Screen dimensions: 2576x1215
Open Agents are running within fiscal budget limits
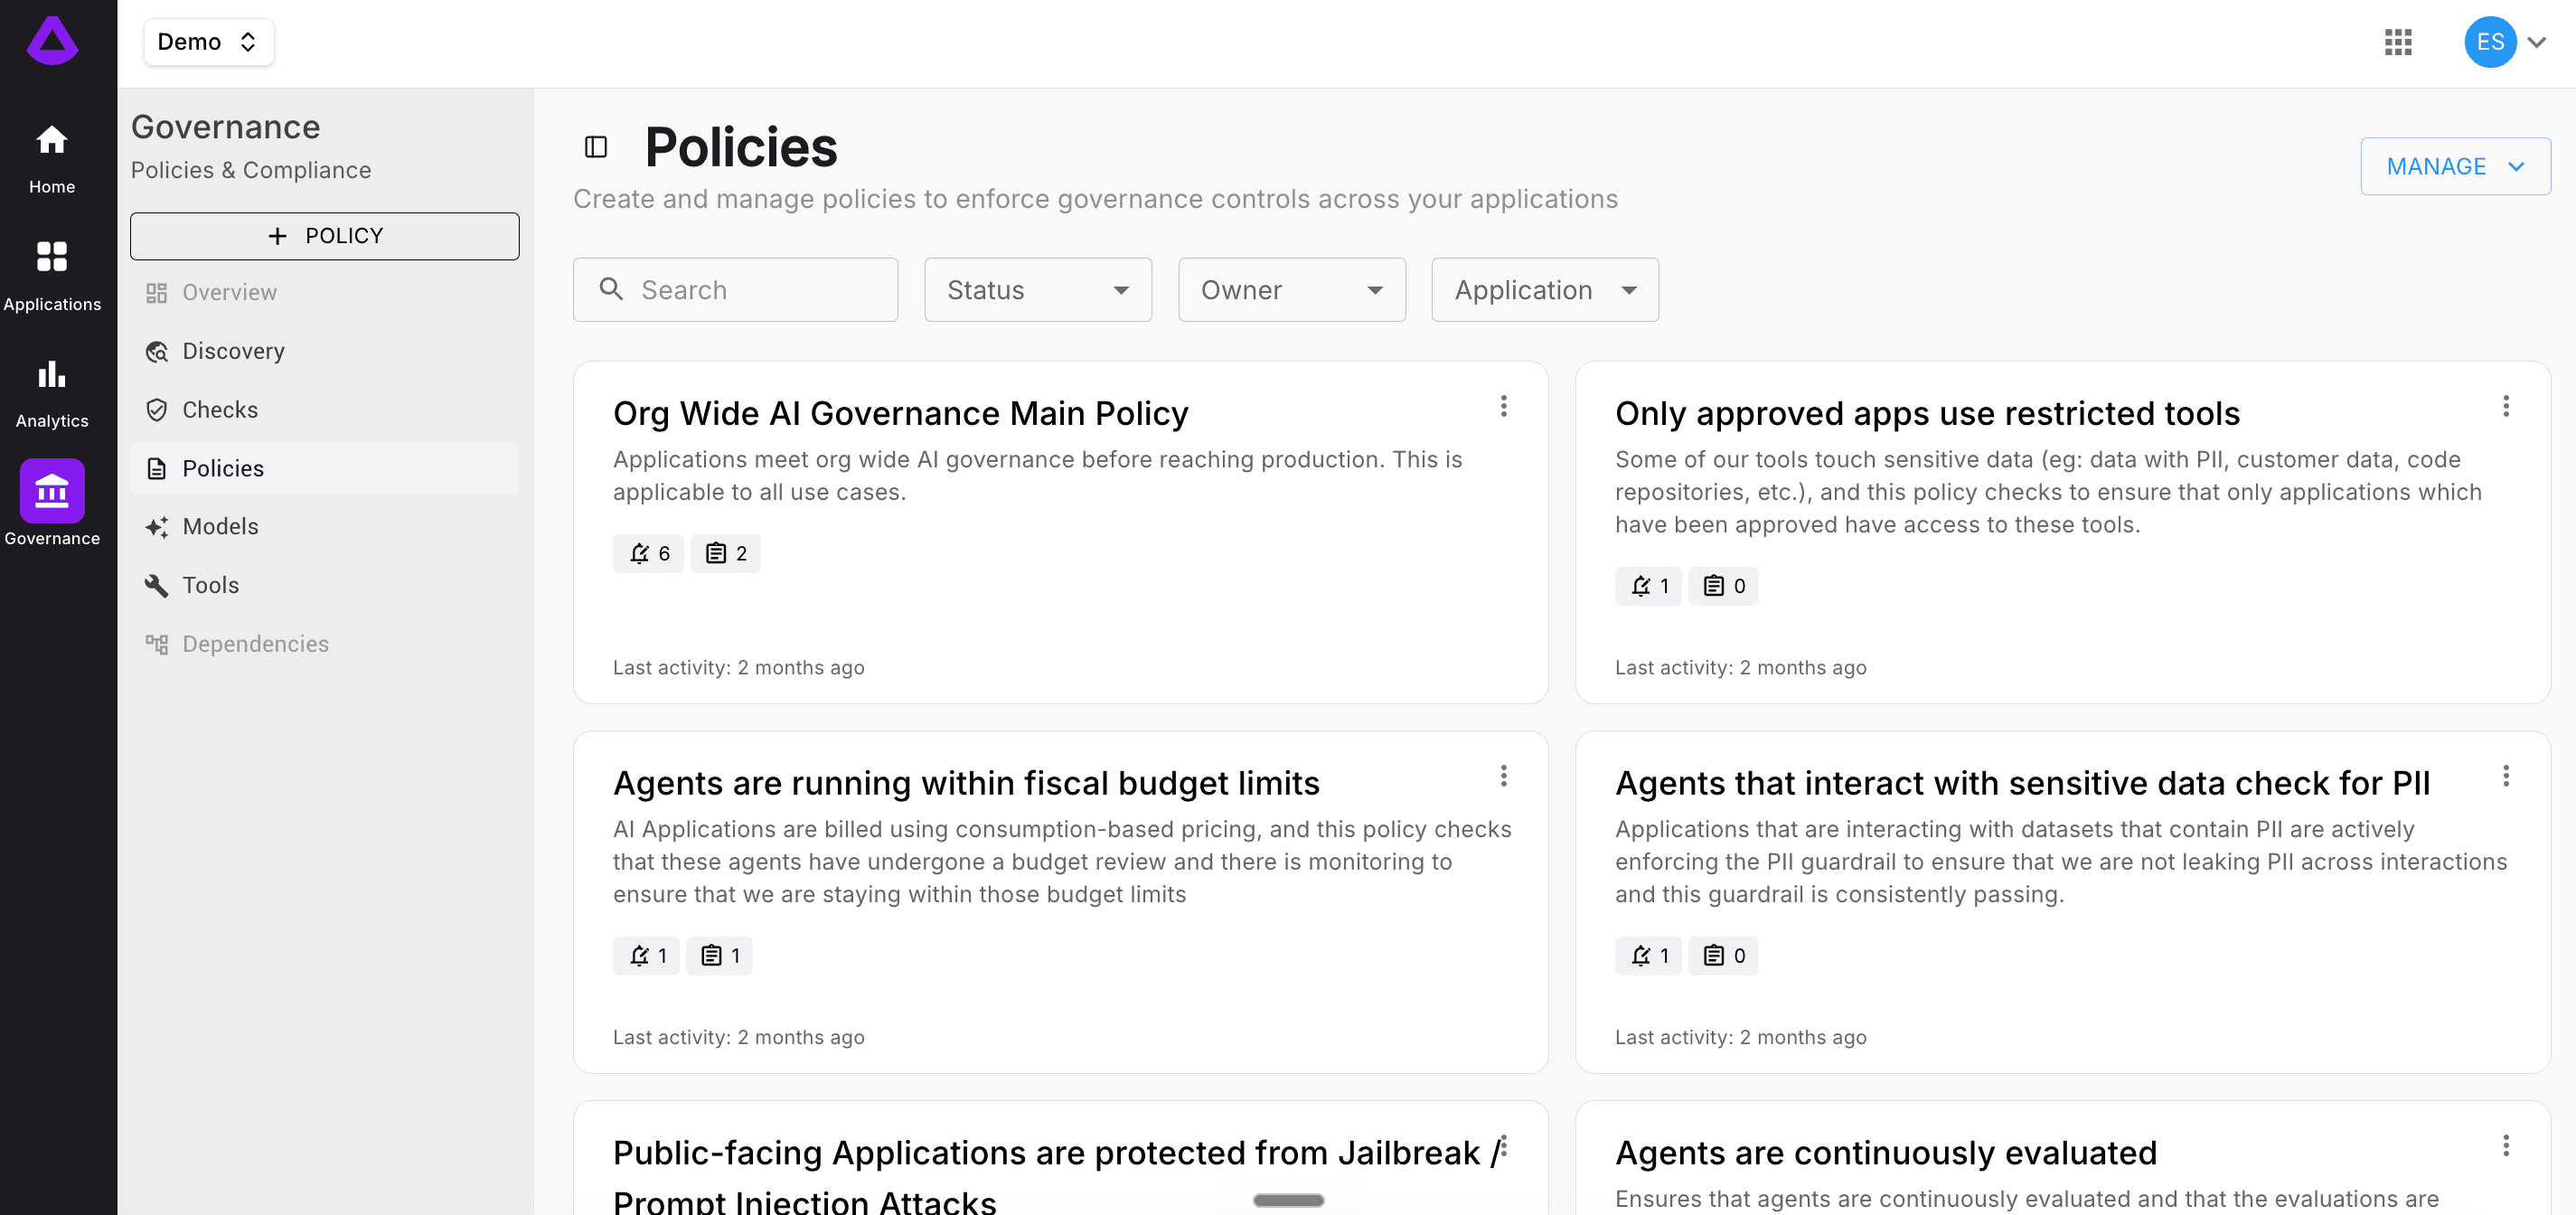(x=966, y=784)
